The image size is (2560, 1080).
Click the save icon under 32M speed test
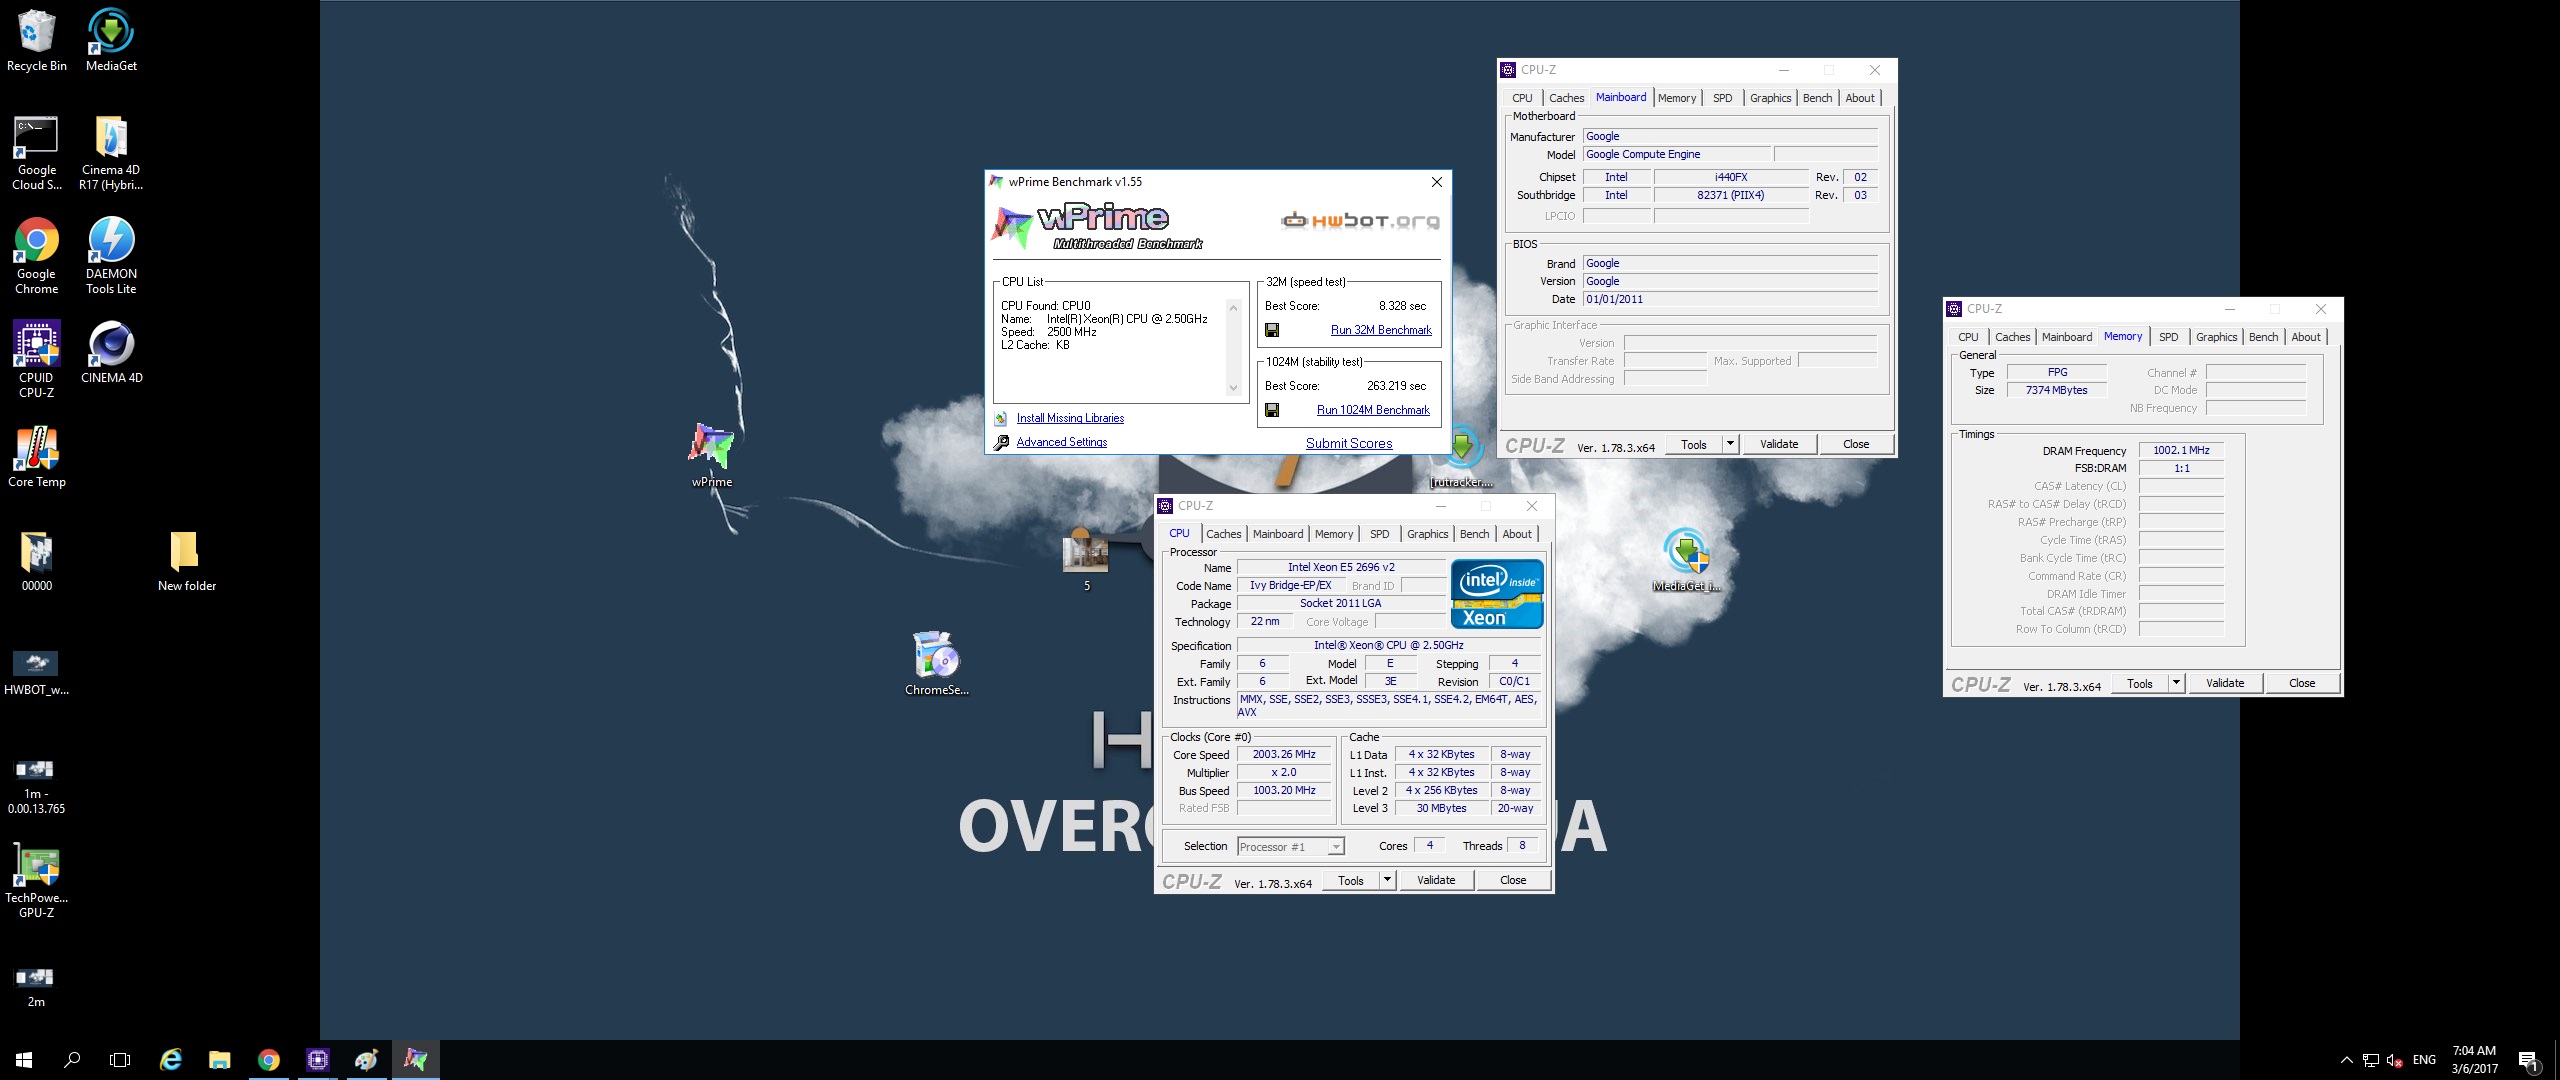tap(1272, 330)
